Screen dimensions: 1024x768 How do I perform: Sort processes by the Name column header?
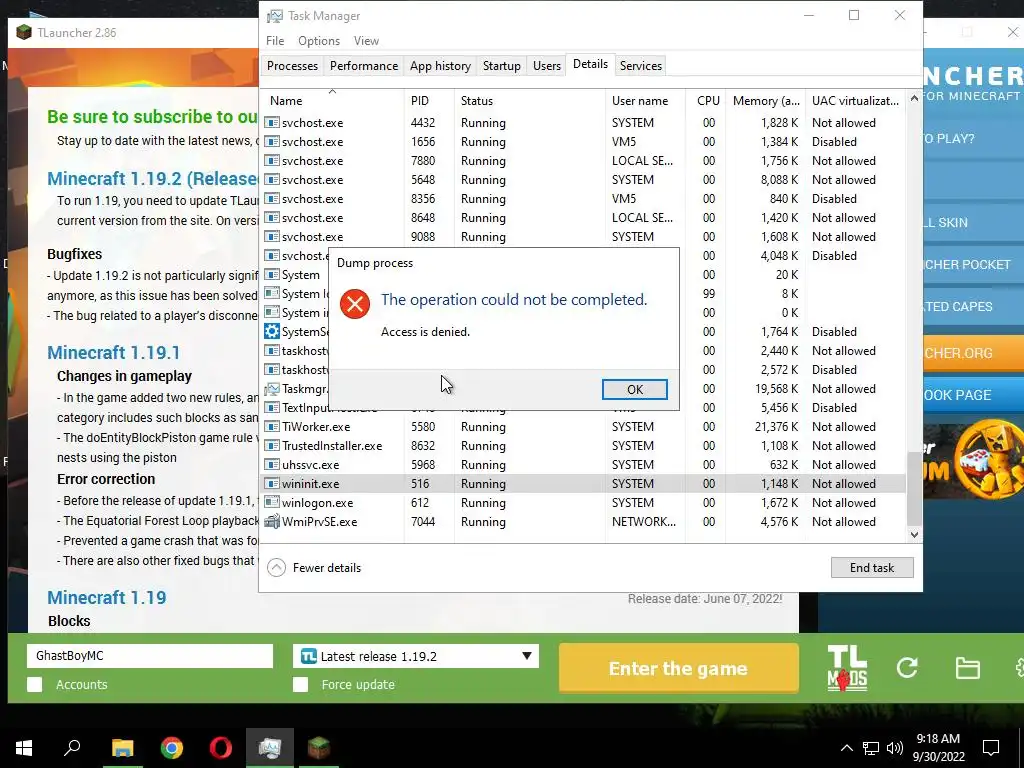coord(332,101)
